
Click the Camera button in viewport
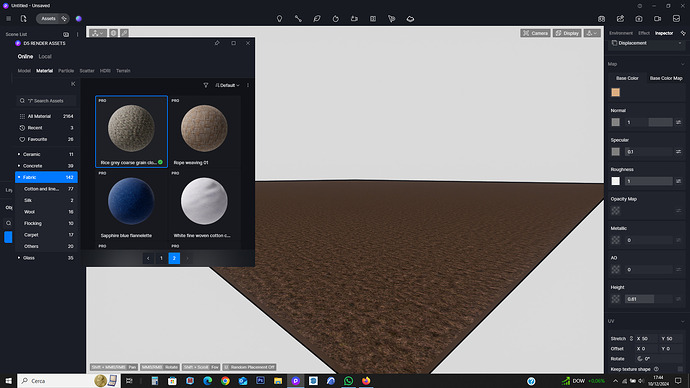click(535, 33)
